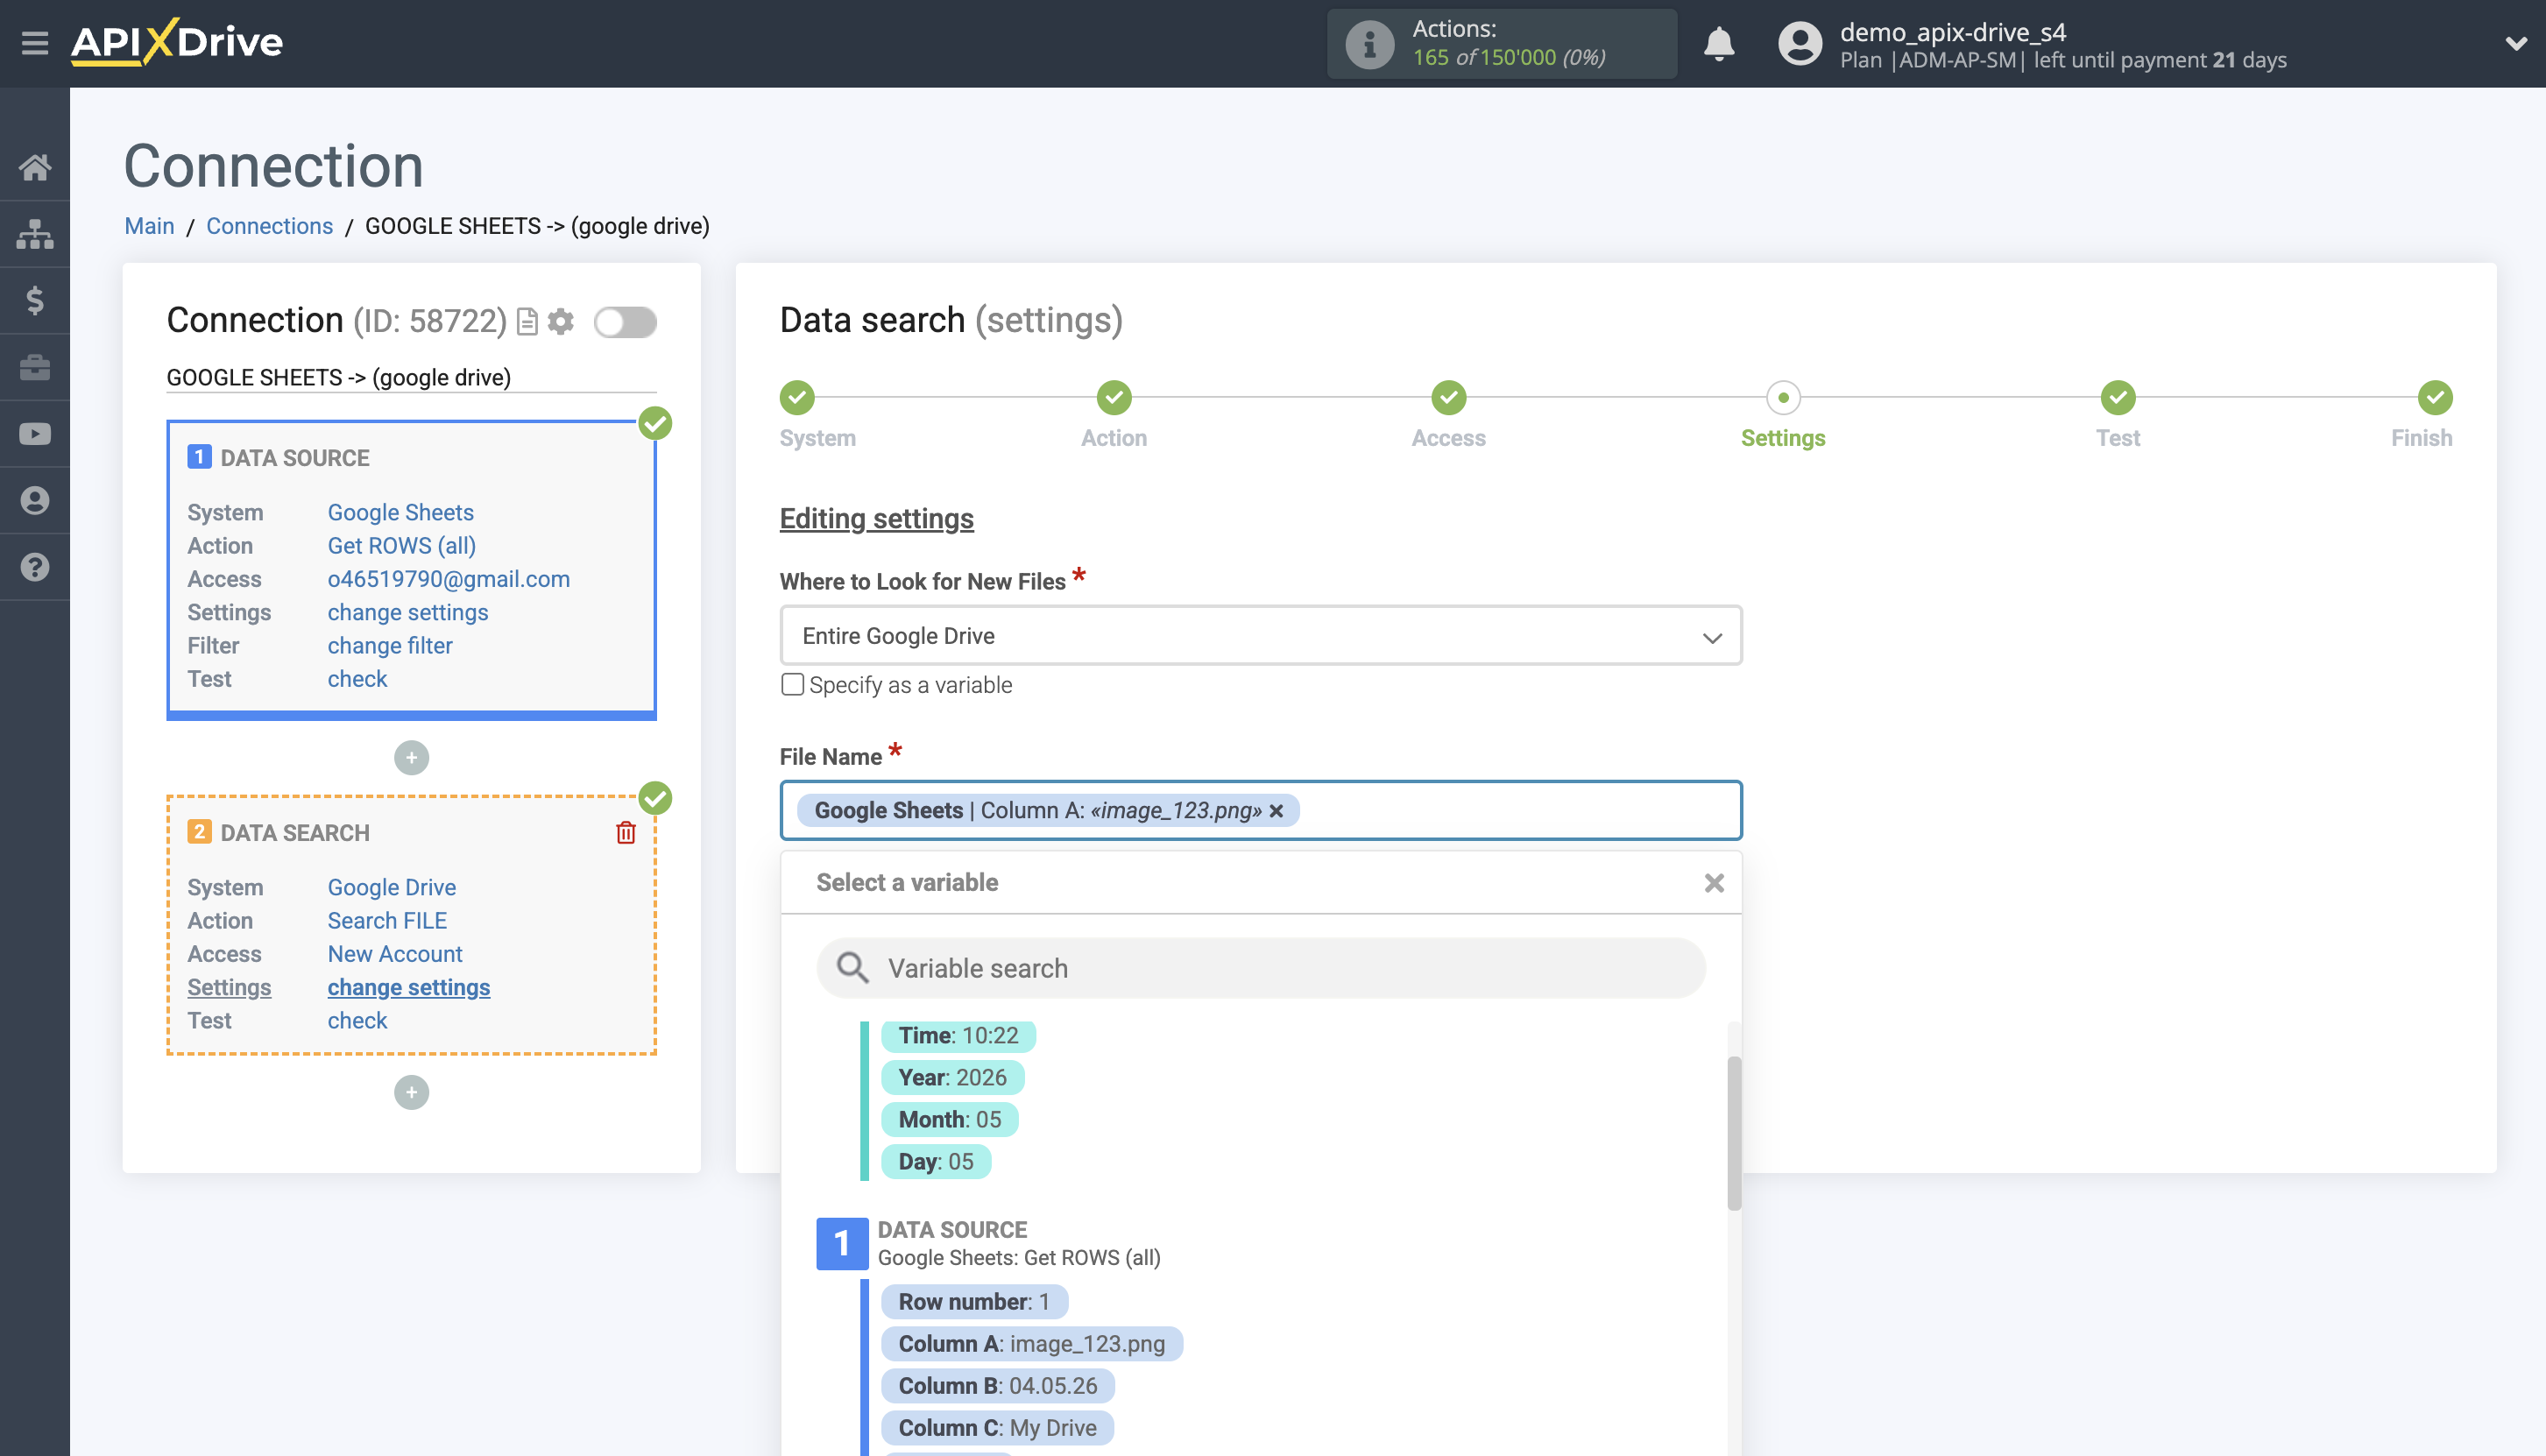
Task: Open the briefcase sidebar icon
Action: (35, 367)
